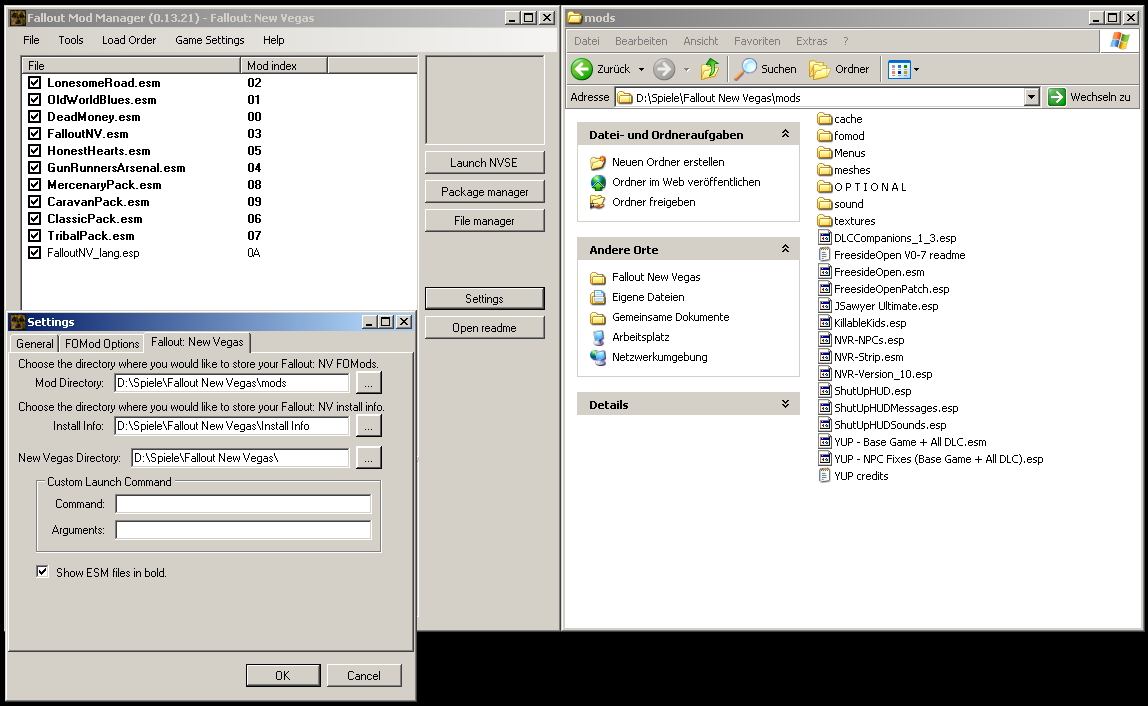This screenshot has height=706, width=1148.
Task: Open the Game Settings menu
Action: [209, 40]
